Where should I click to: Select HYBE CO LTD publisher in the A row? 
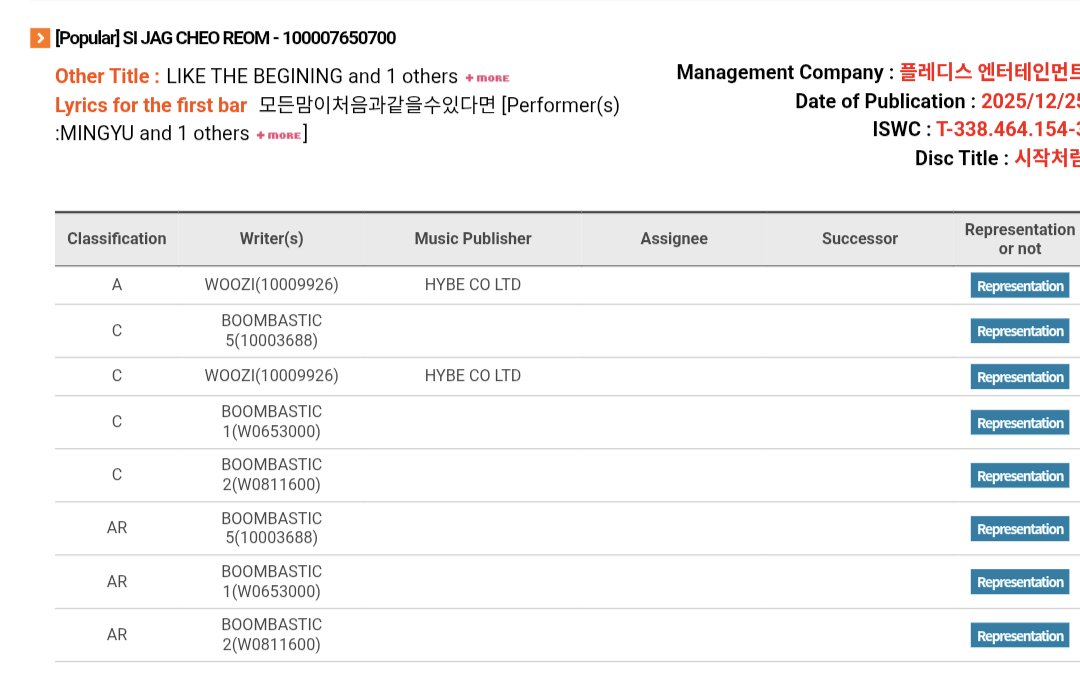(x=472, y=284)
